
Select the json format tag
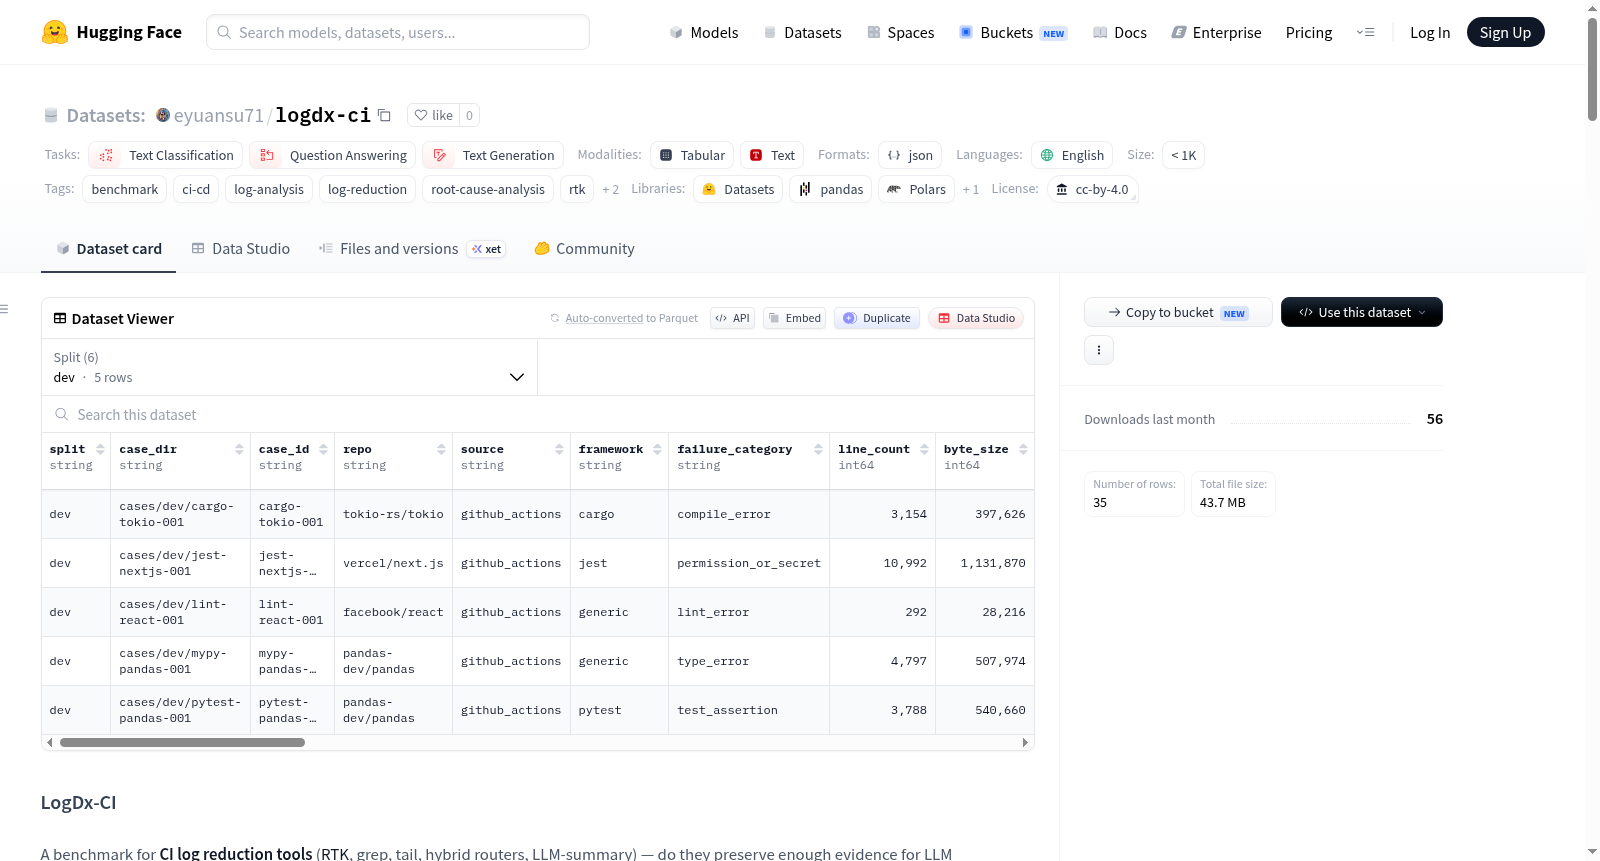pos(910,155)
